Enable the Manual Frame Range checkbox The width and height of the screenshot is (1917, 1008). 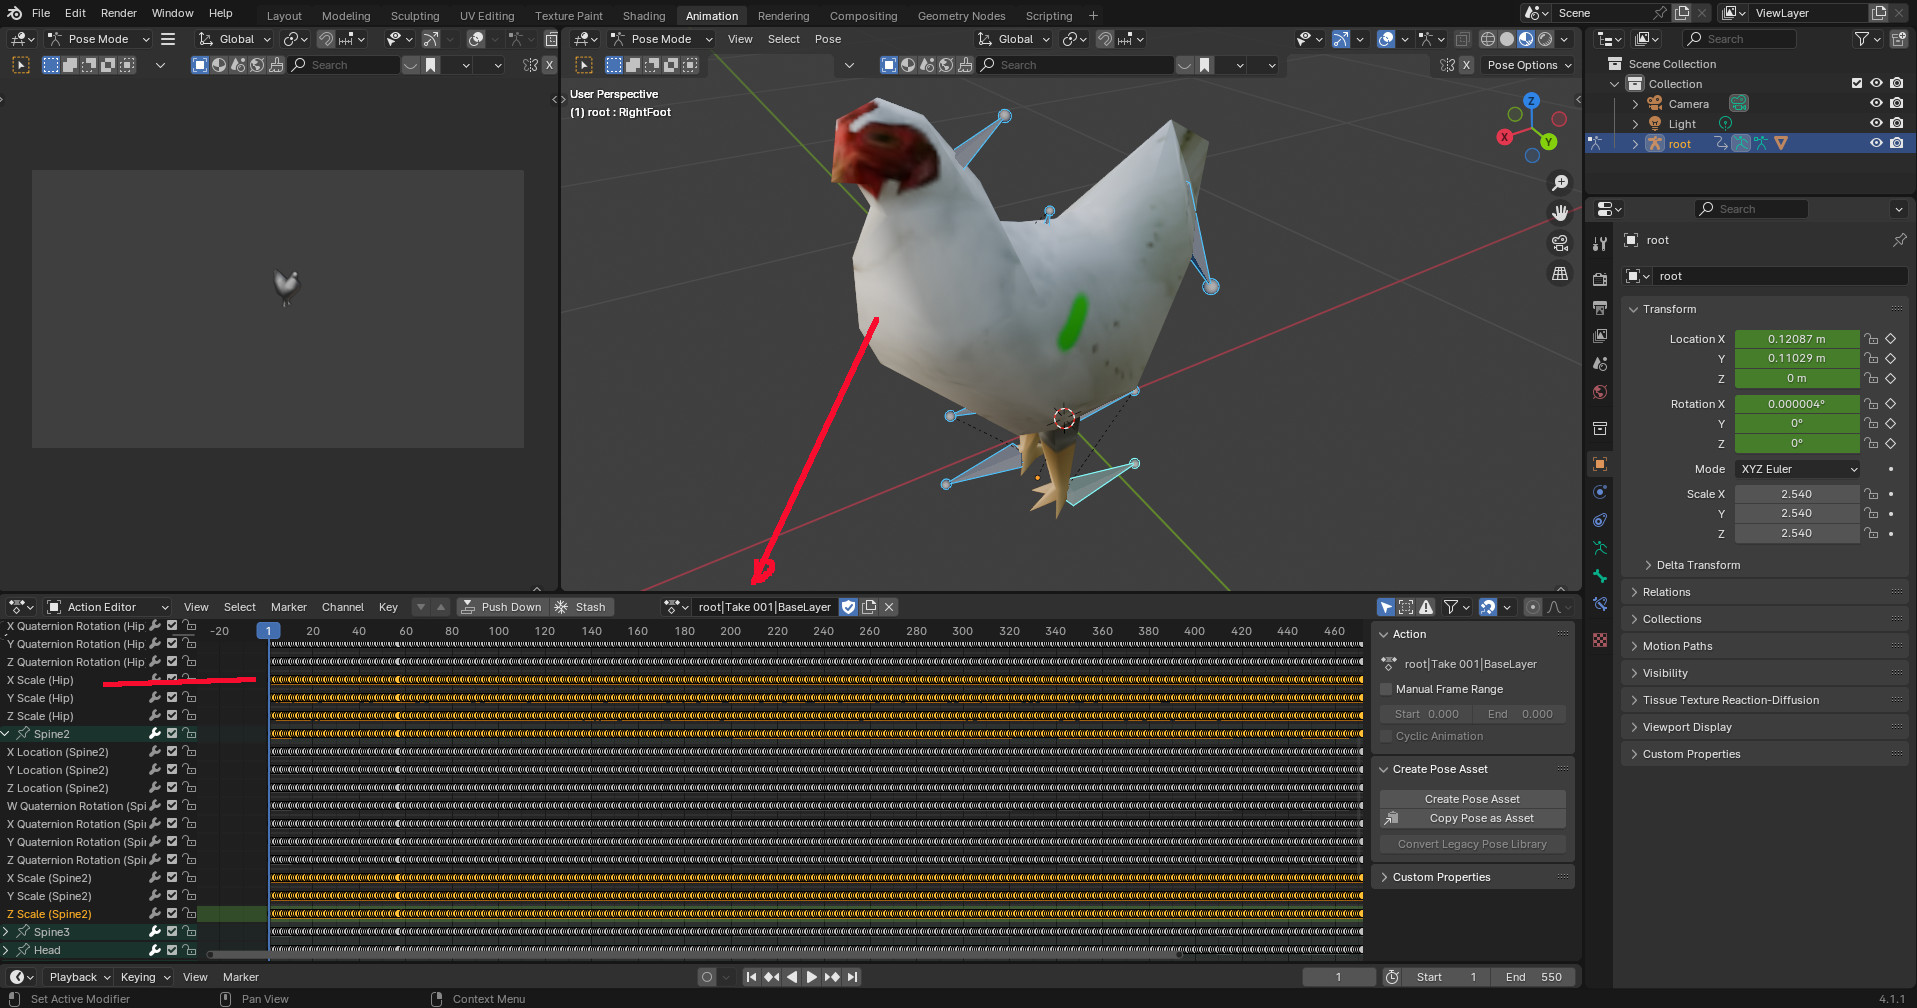pos(1386,689)
